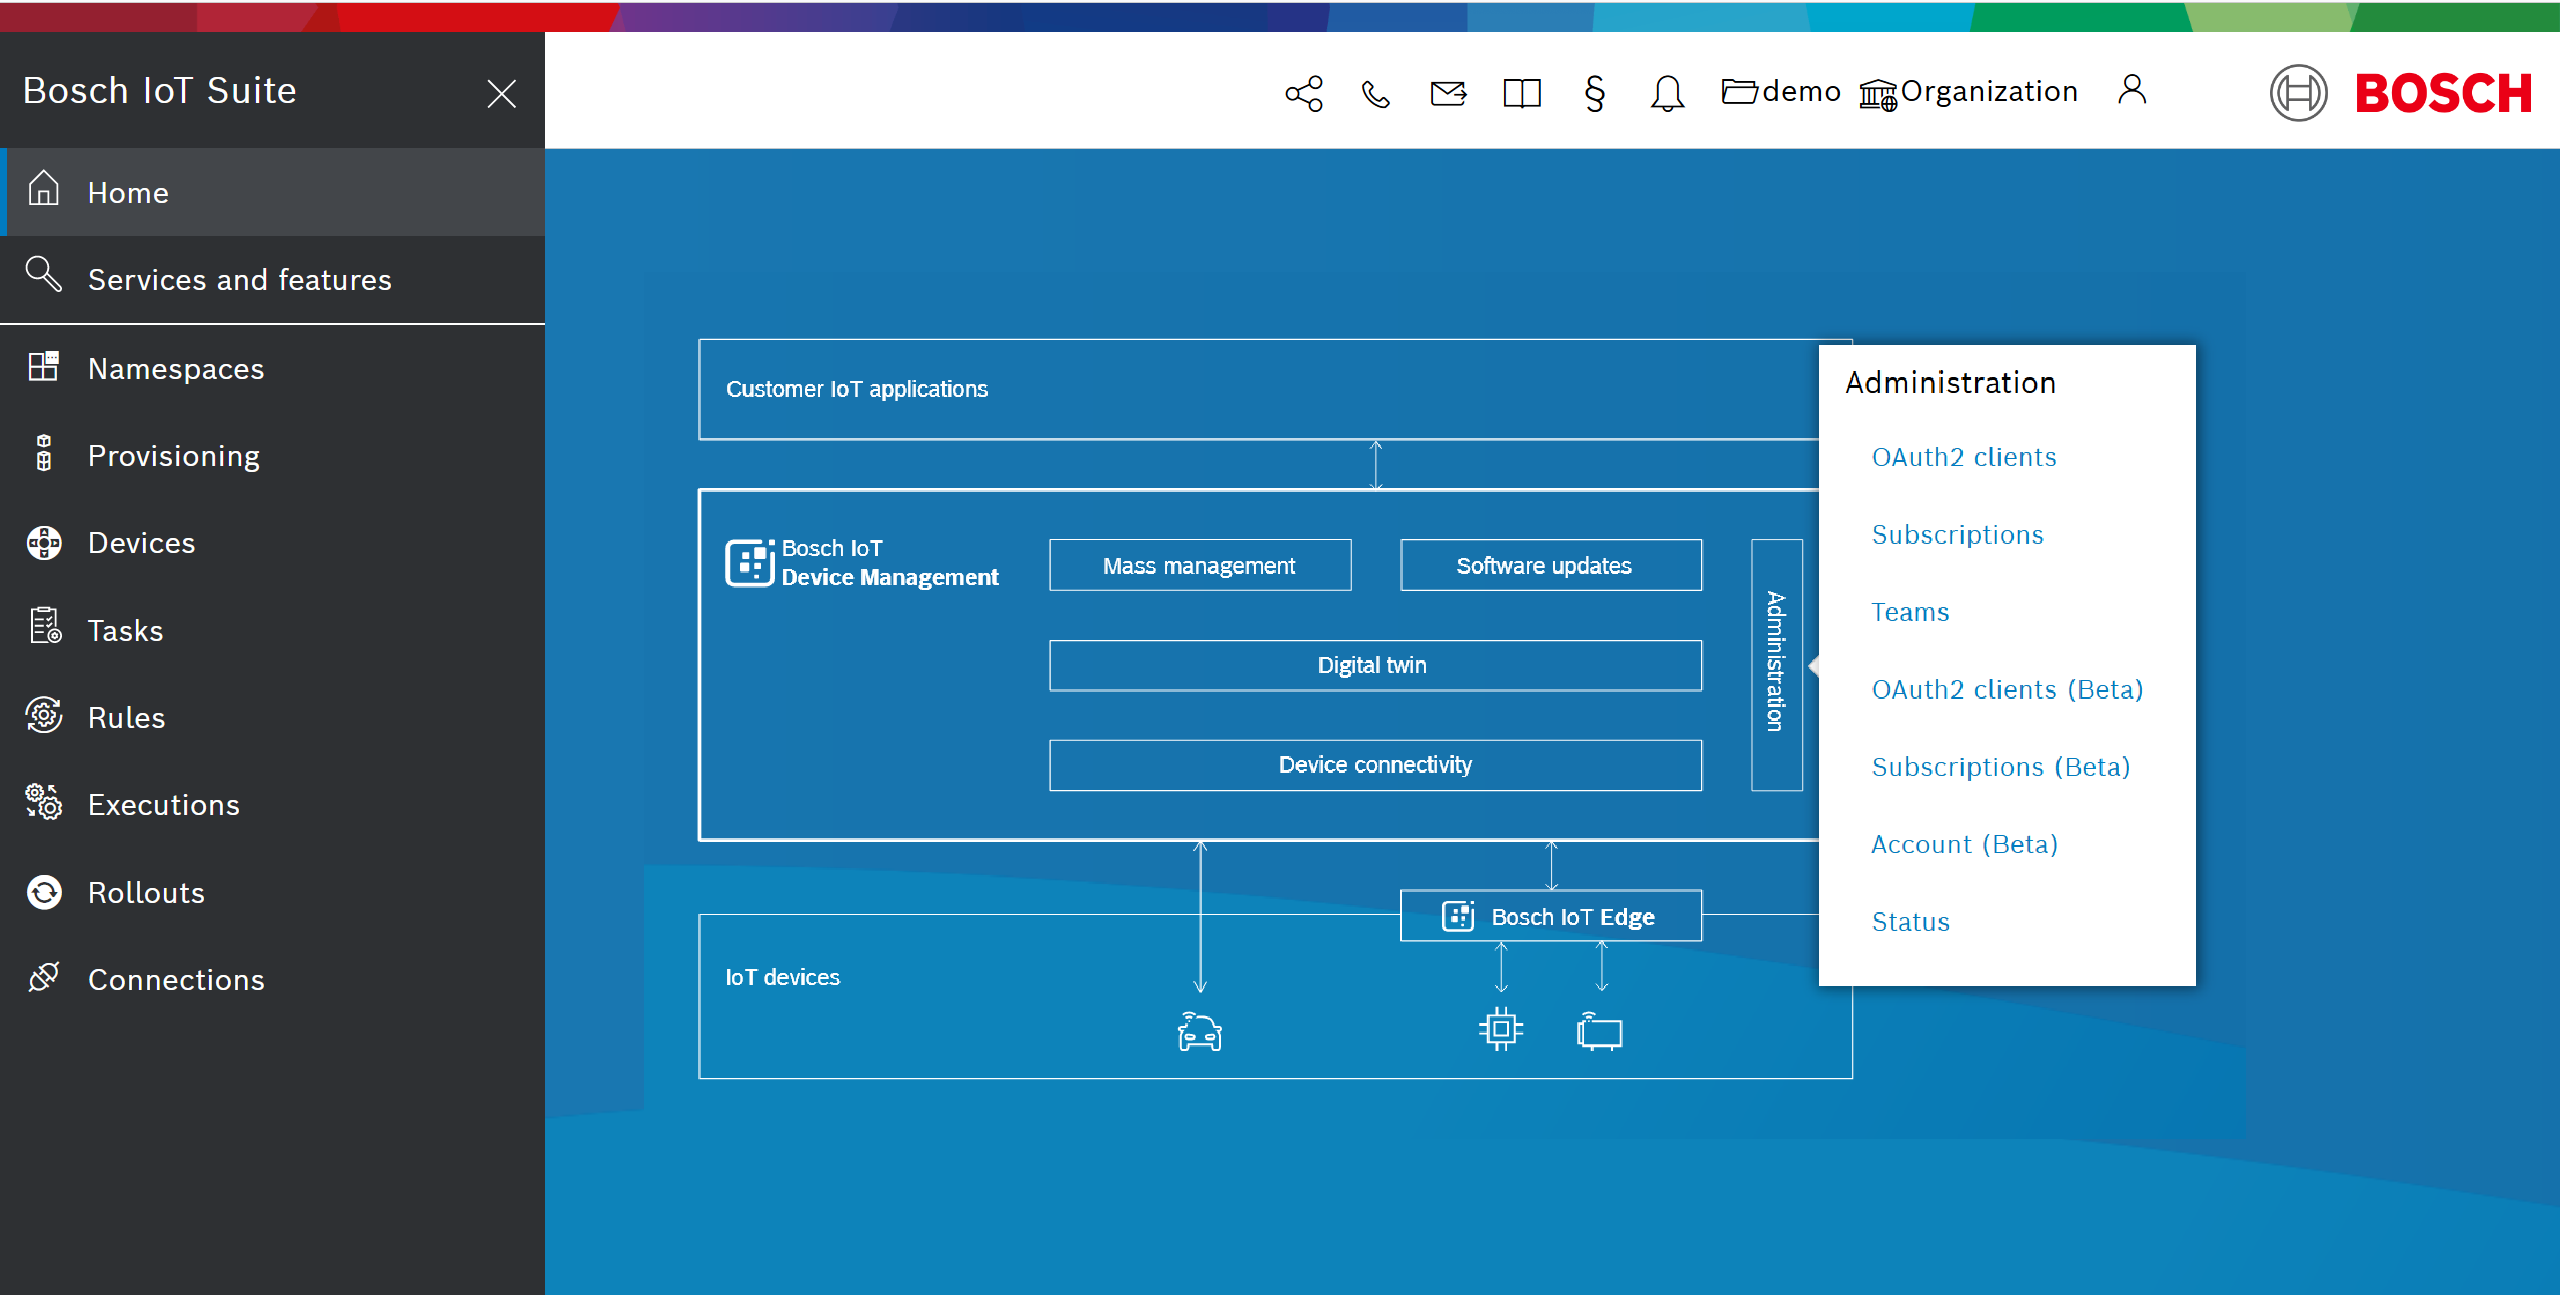The image size is (2560, 1295).
Task: Click the Services and features search icon
Action: pyautogui.click(x=43, y=275)
